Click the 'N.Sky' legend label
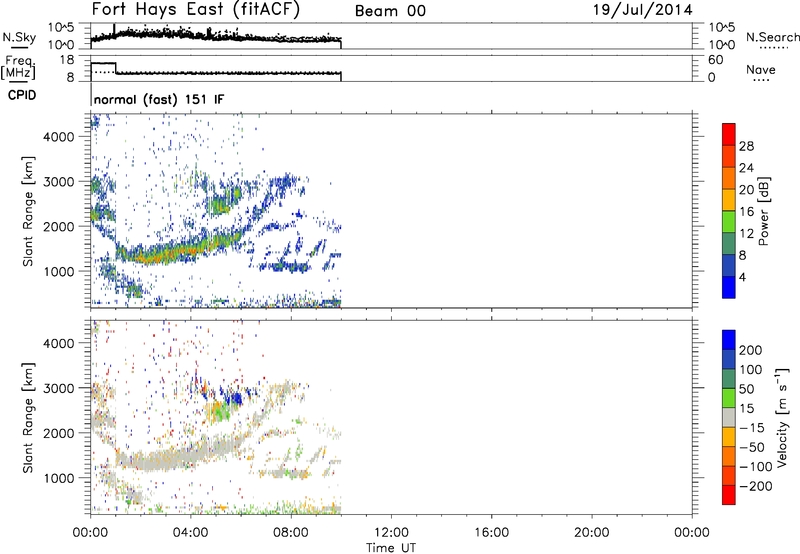800x554 pixels. [x=19, y=37]
